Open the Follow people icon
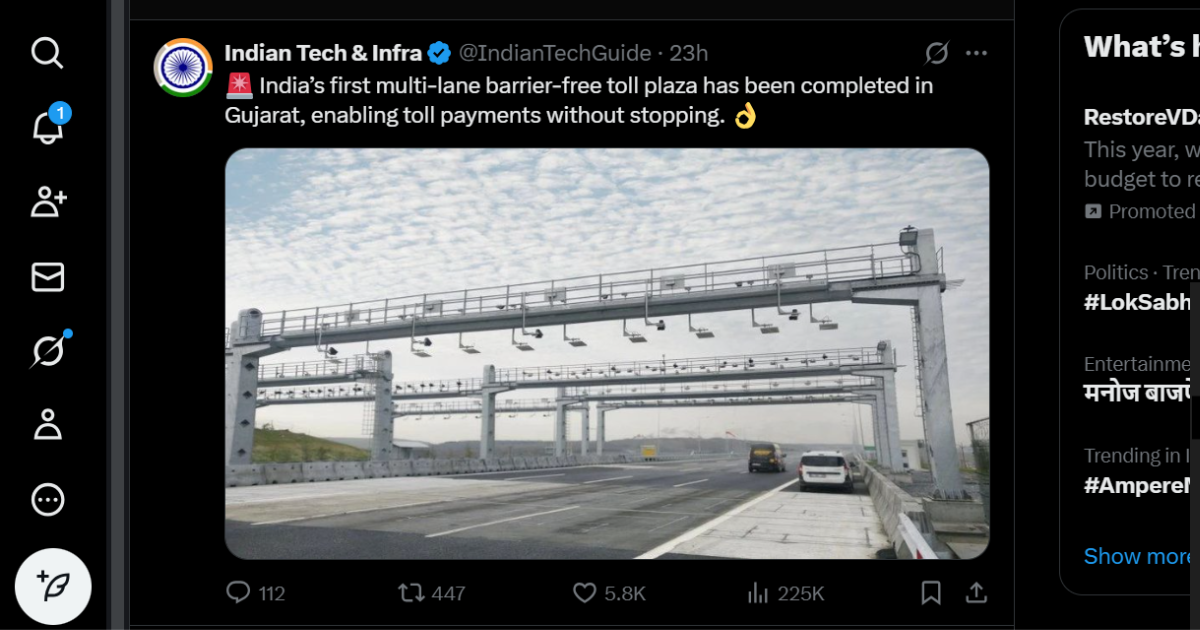This screenshot has height=630, width=1200. click(x=47, y=202)
